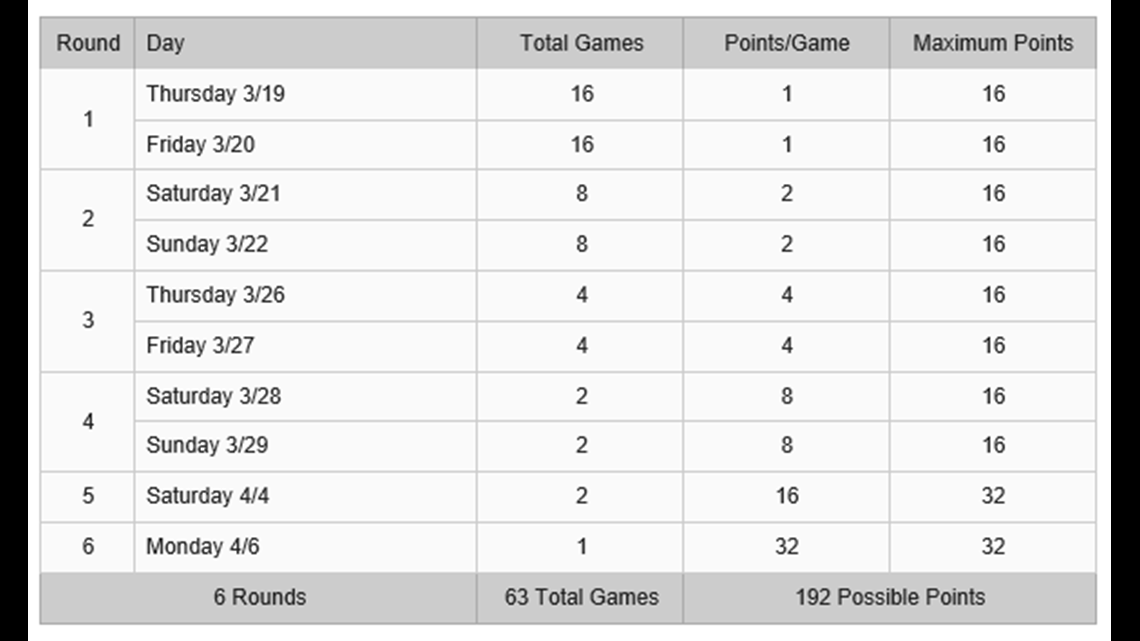Click the 192 Possible Points footer cell

click(890, 597)
